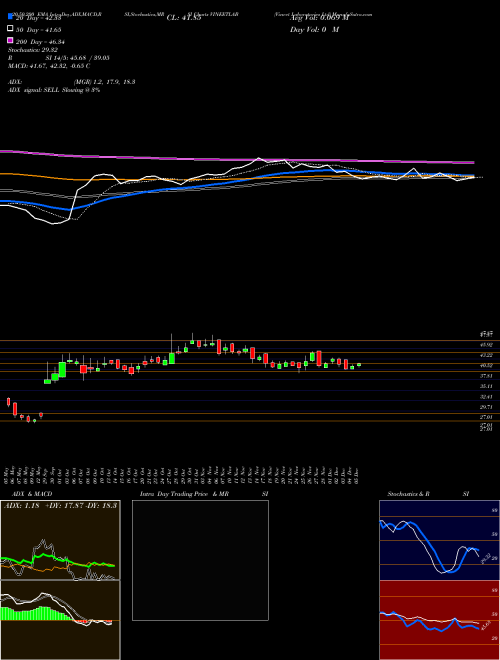This screenshot has width=500, height=660.
Task: Click the last green candlestick on the chart
Action: tap(359, 365)
